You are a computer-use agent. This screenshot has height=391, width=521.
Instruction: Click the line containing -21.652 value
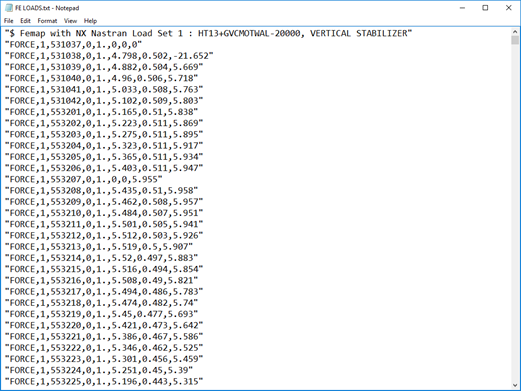(x=109, y=56)
